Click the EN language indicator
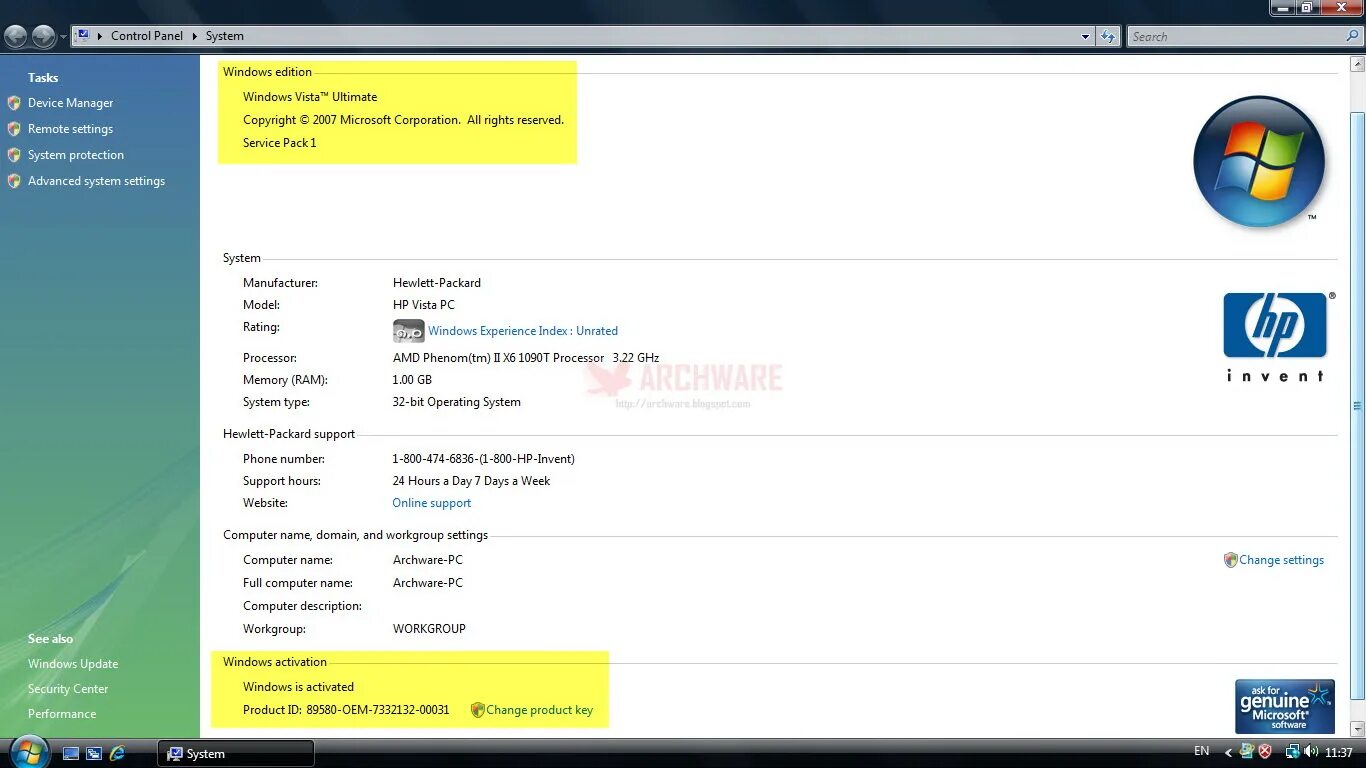The height and width of the screenshot is (768, 1366). (x=1201, y=751)
